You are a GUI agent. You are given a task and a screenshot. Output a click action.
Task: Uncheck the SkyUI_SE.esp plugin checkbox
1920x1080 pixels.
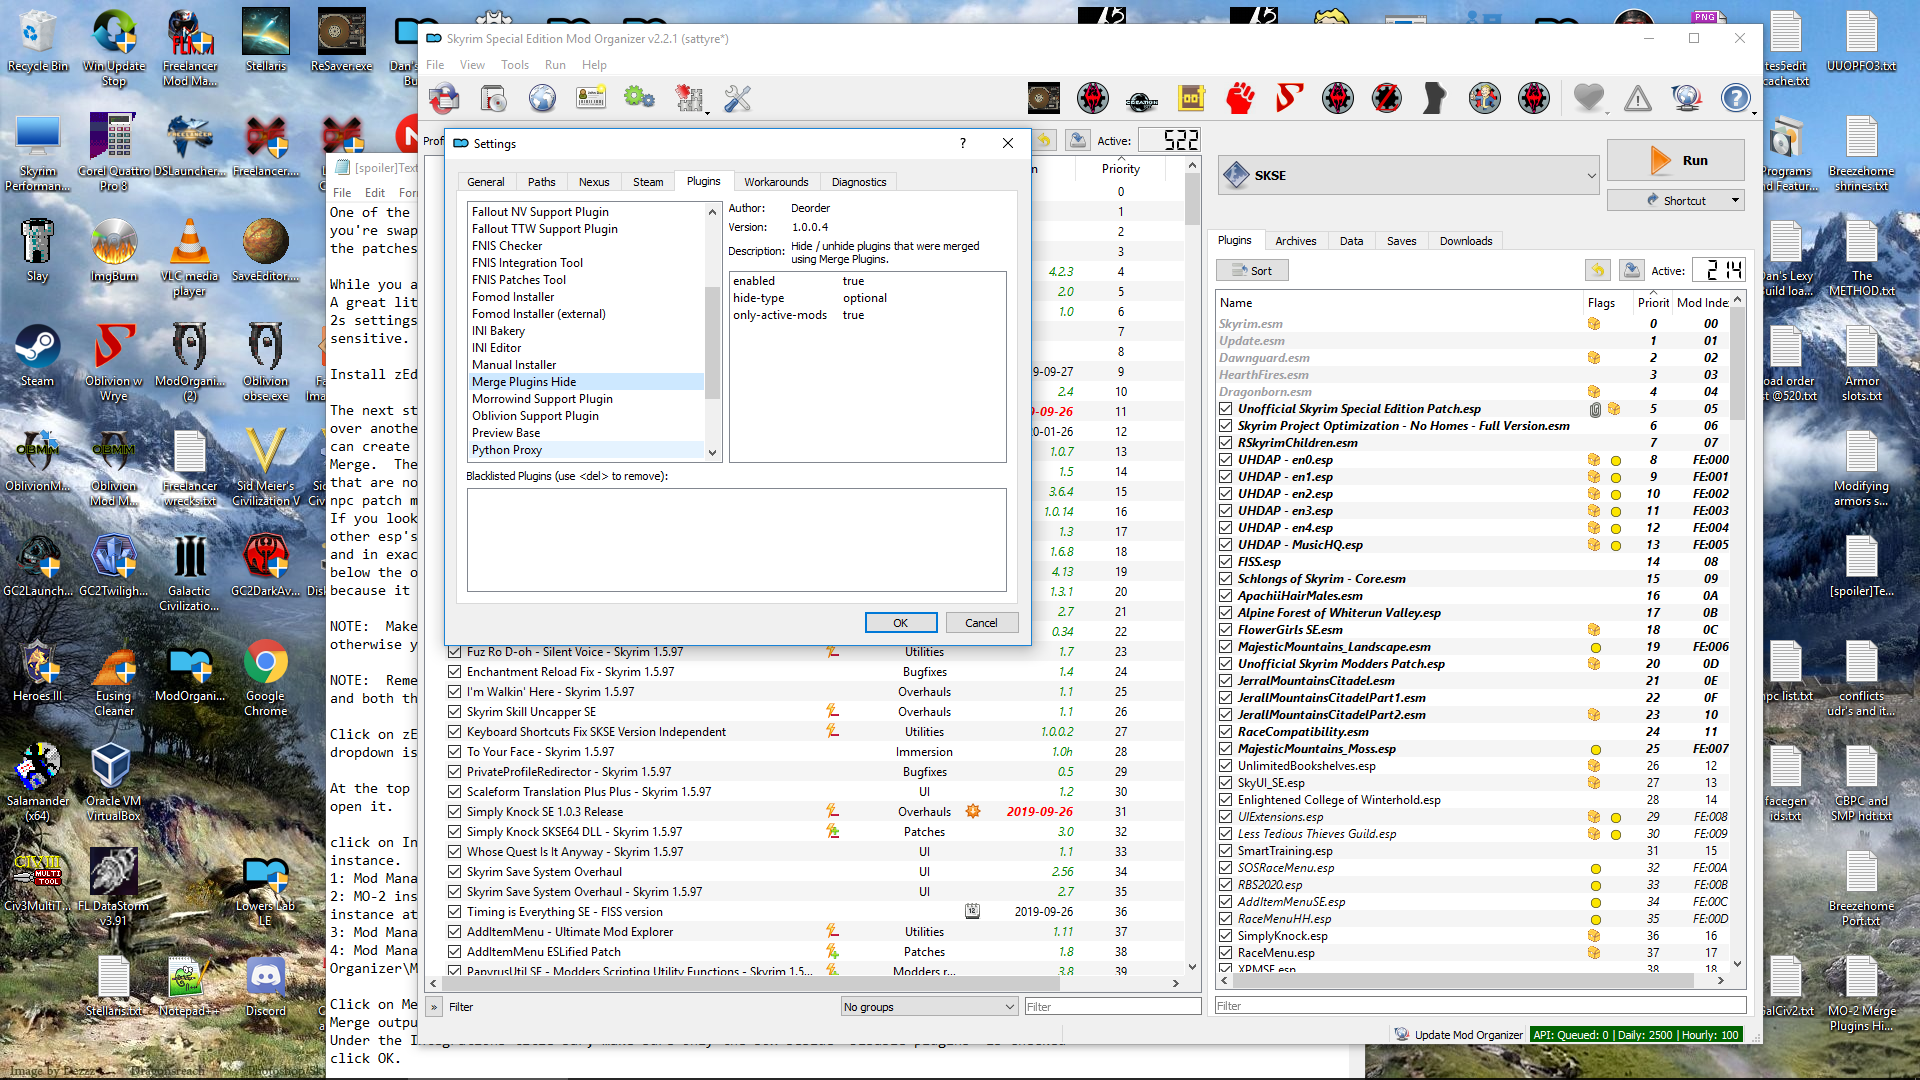point(1225,783)
